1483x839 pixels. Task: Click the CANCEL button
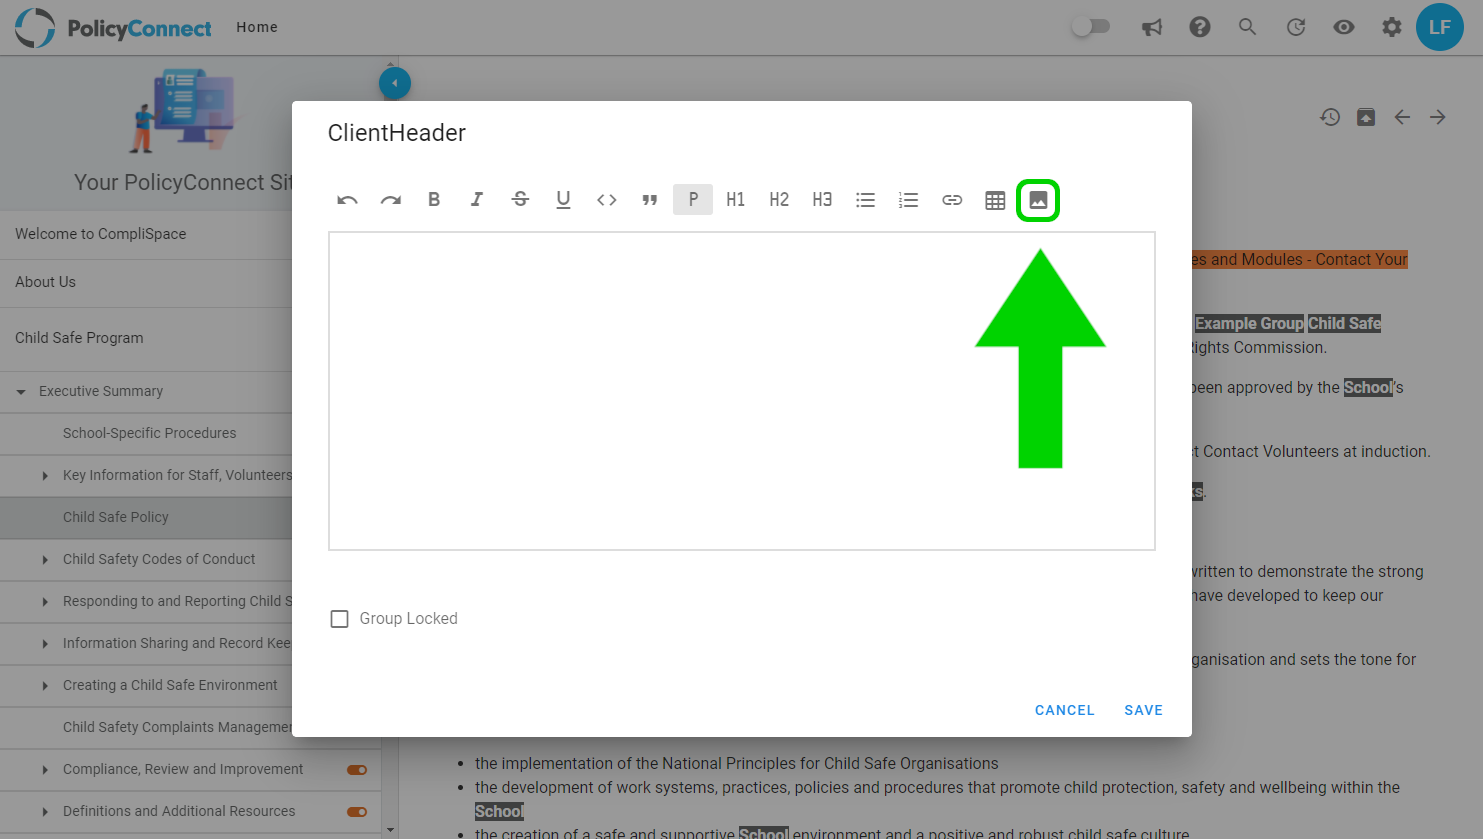[x=1064, y=710]
